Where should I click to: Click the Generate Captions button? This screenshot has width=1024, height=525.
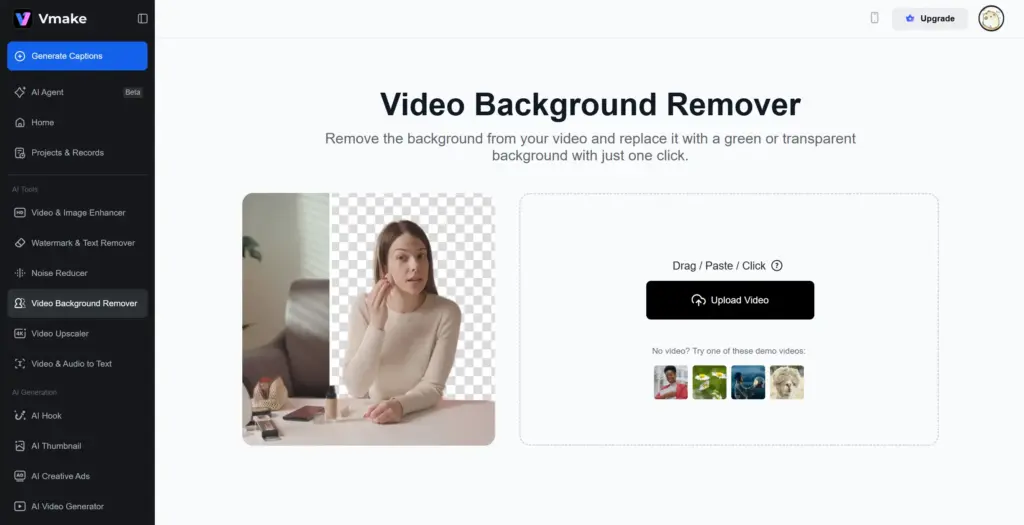click(77, 56)
